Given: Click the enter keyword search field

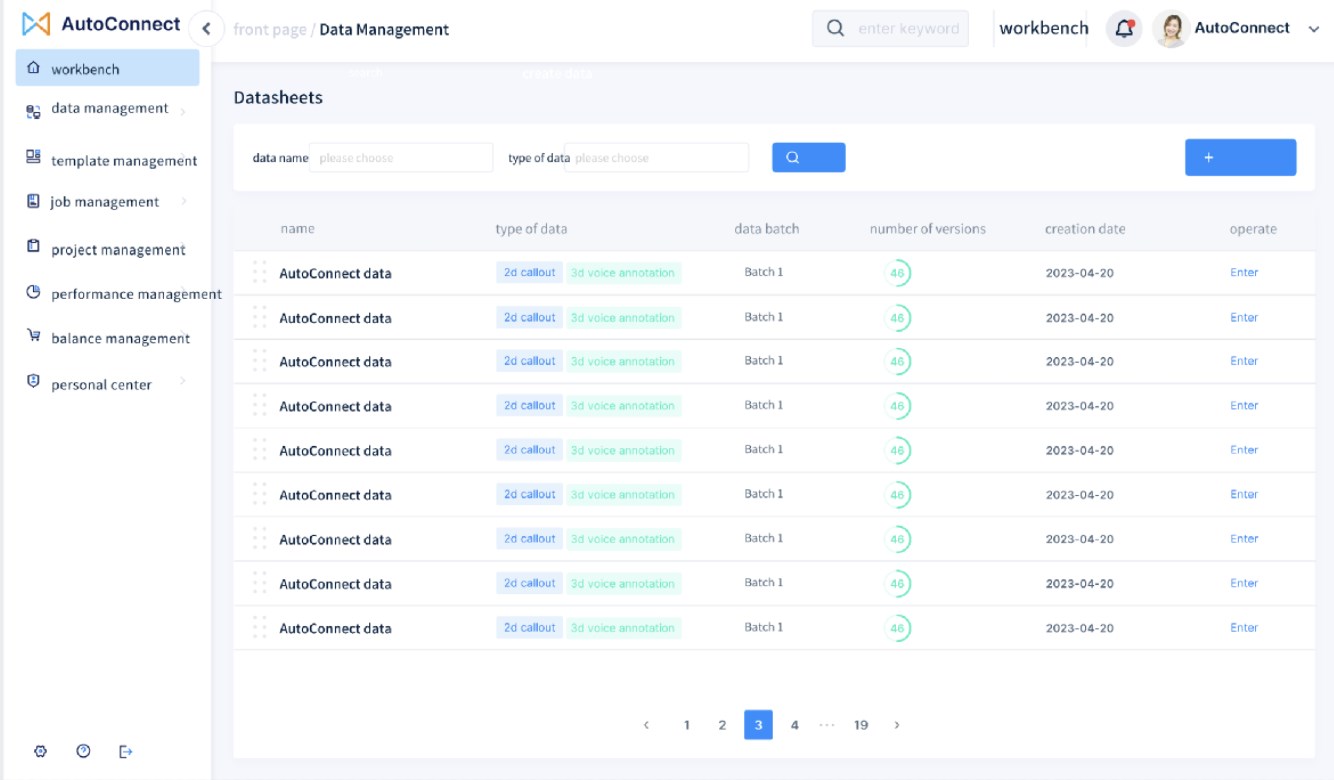Looking at the screenshot, I should [x=908, y=29].
